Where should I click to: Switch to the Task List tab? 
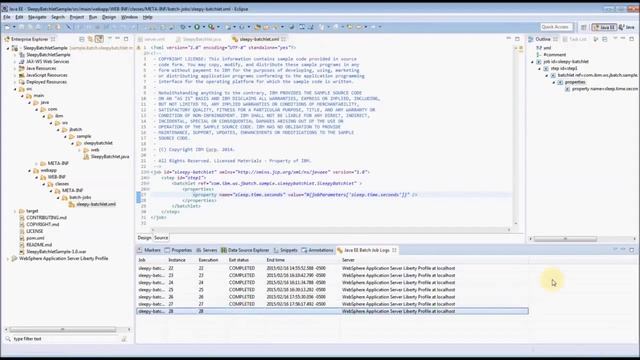click(575, 39)
